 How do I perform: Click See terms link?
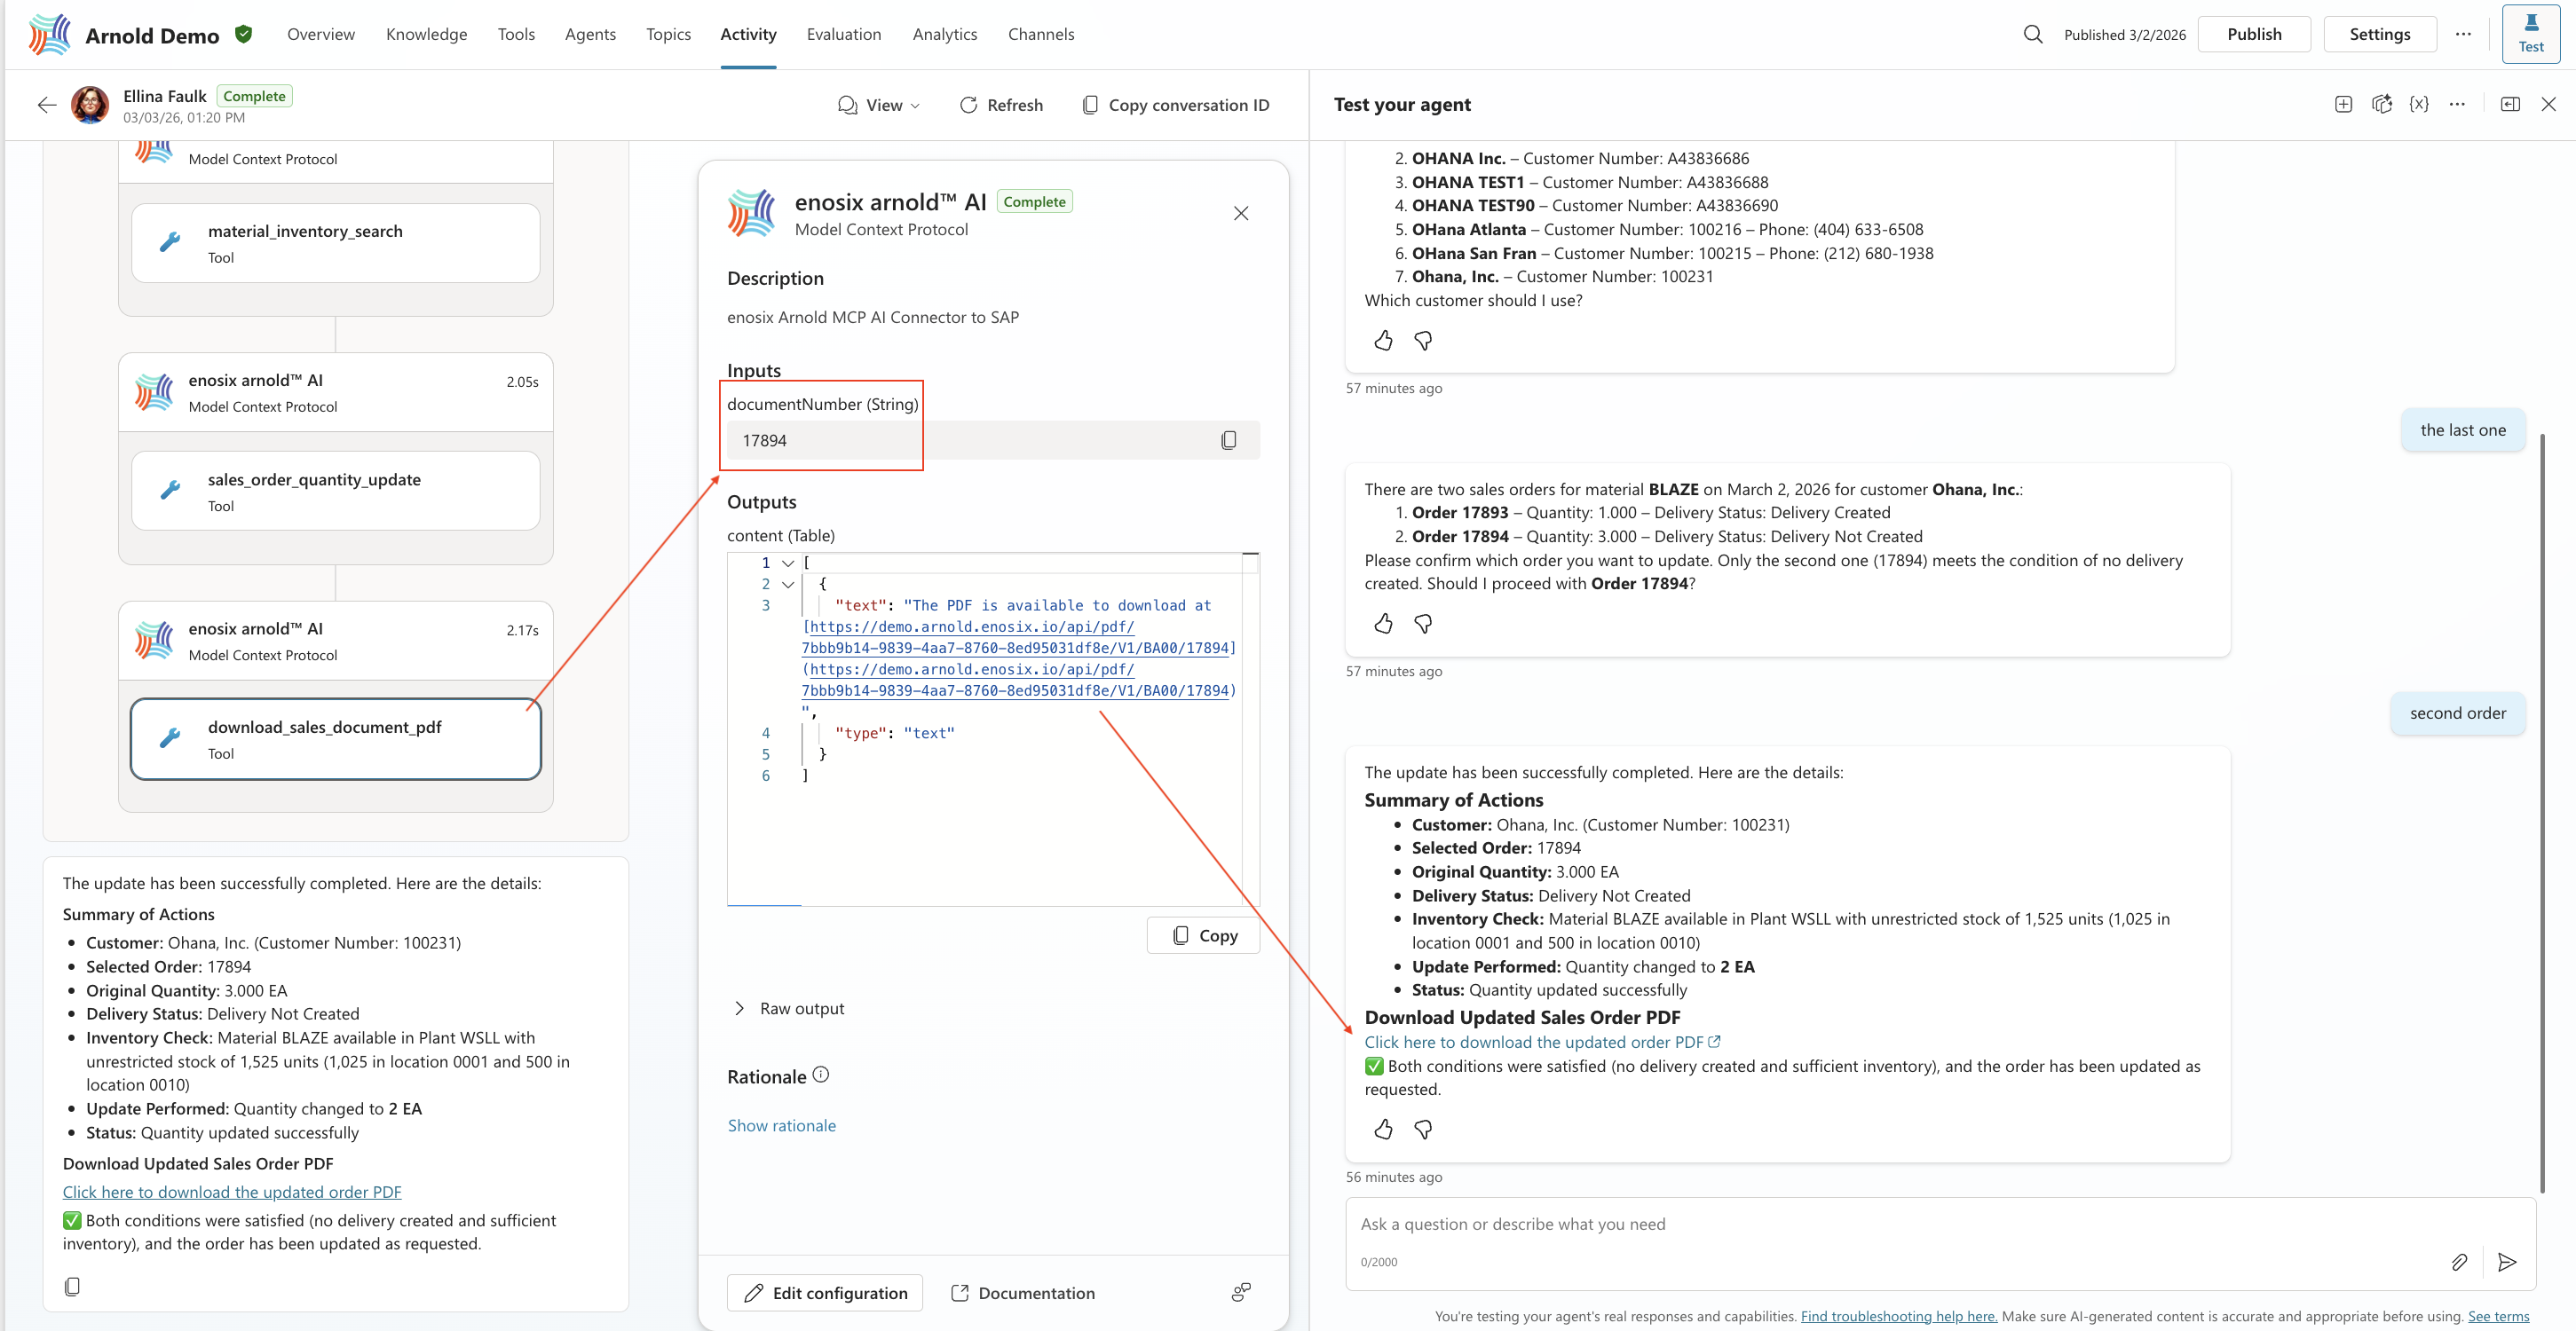click(2498, 1316)
